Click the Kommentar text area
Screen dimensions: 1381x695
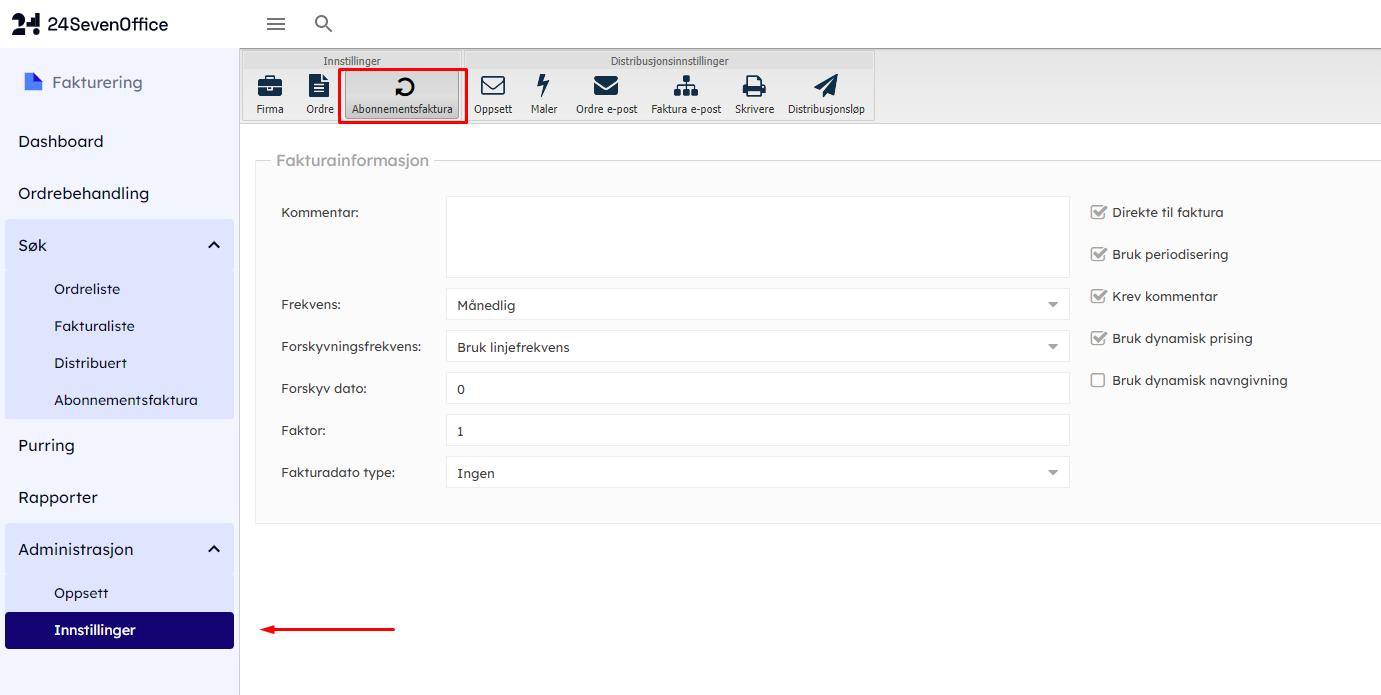[x=757, y=237]
